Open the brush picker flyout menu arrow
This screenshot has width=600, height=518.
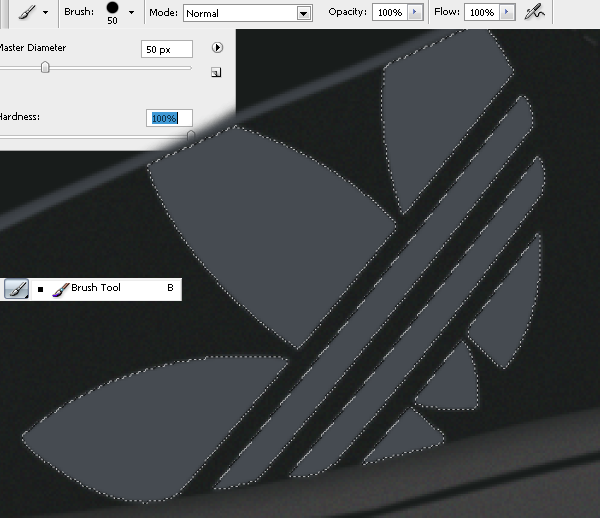pos(217,48)
